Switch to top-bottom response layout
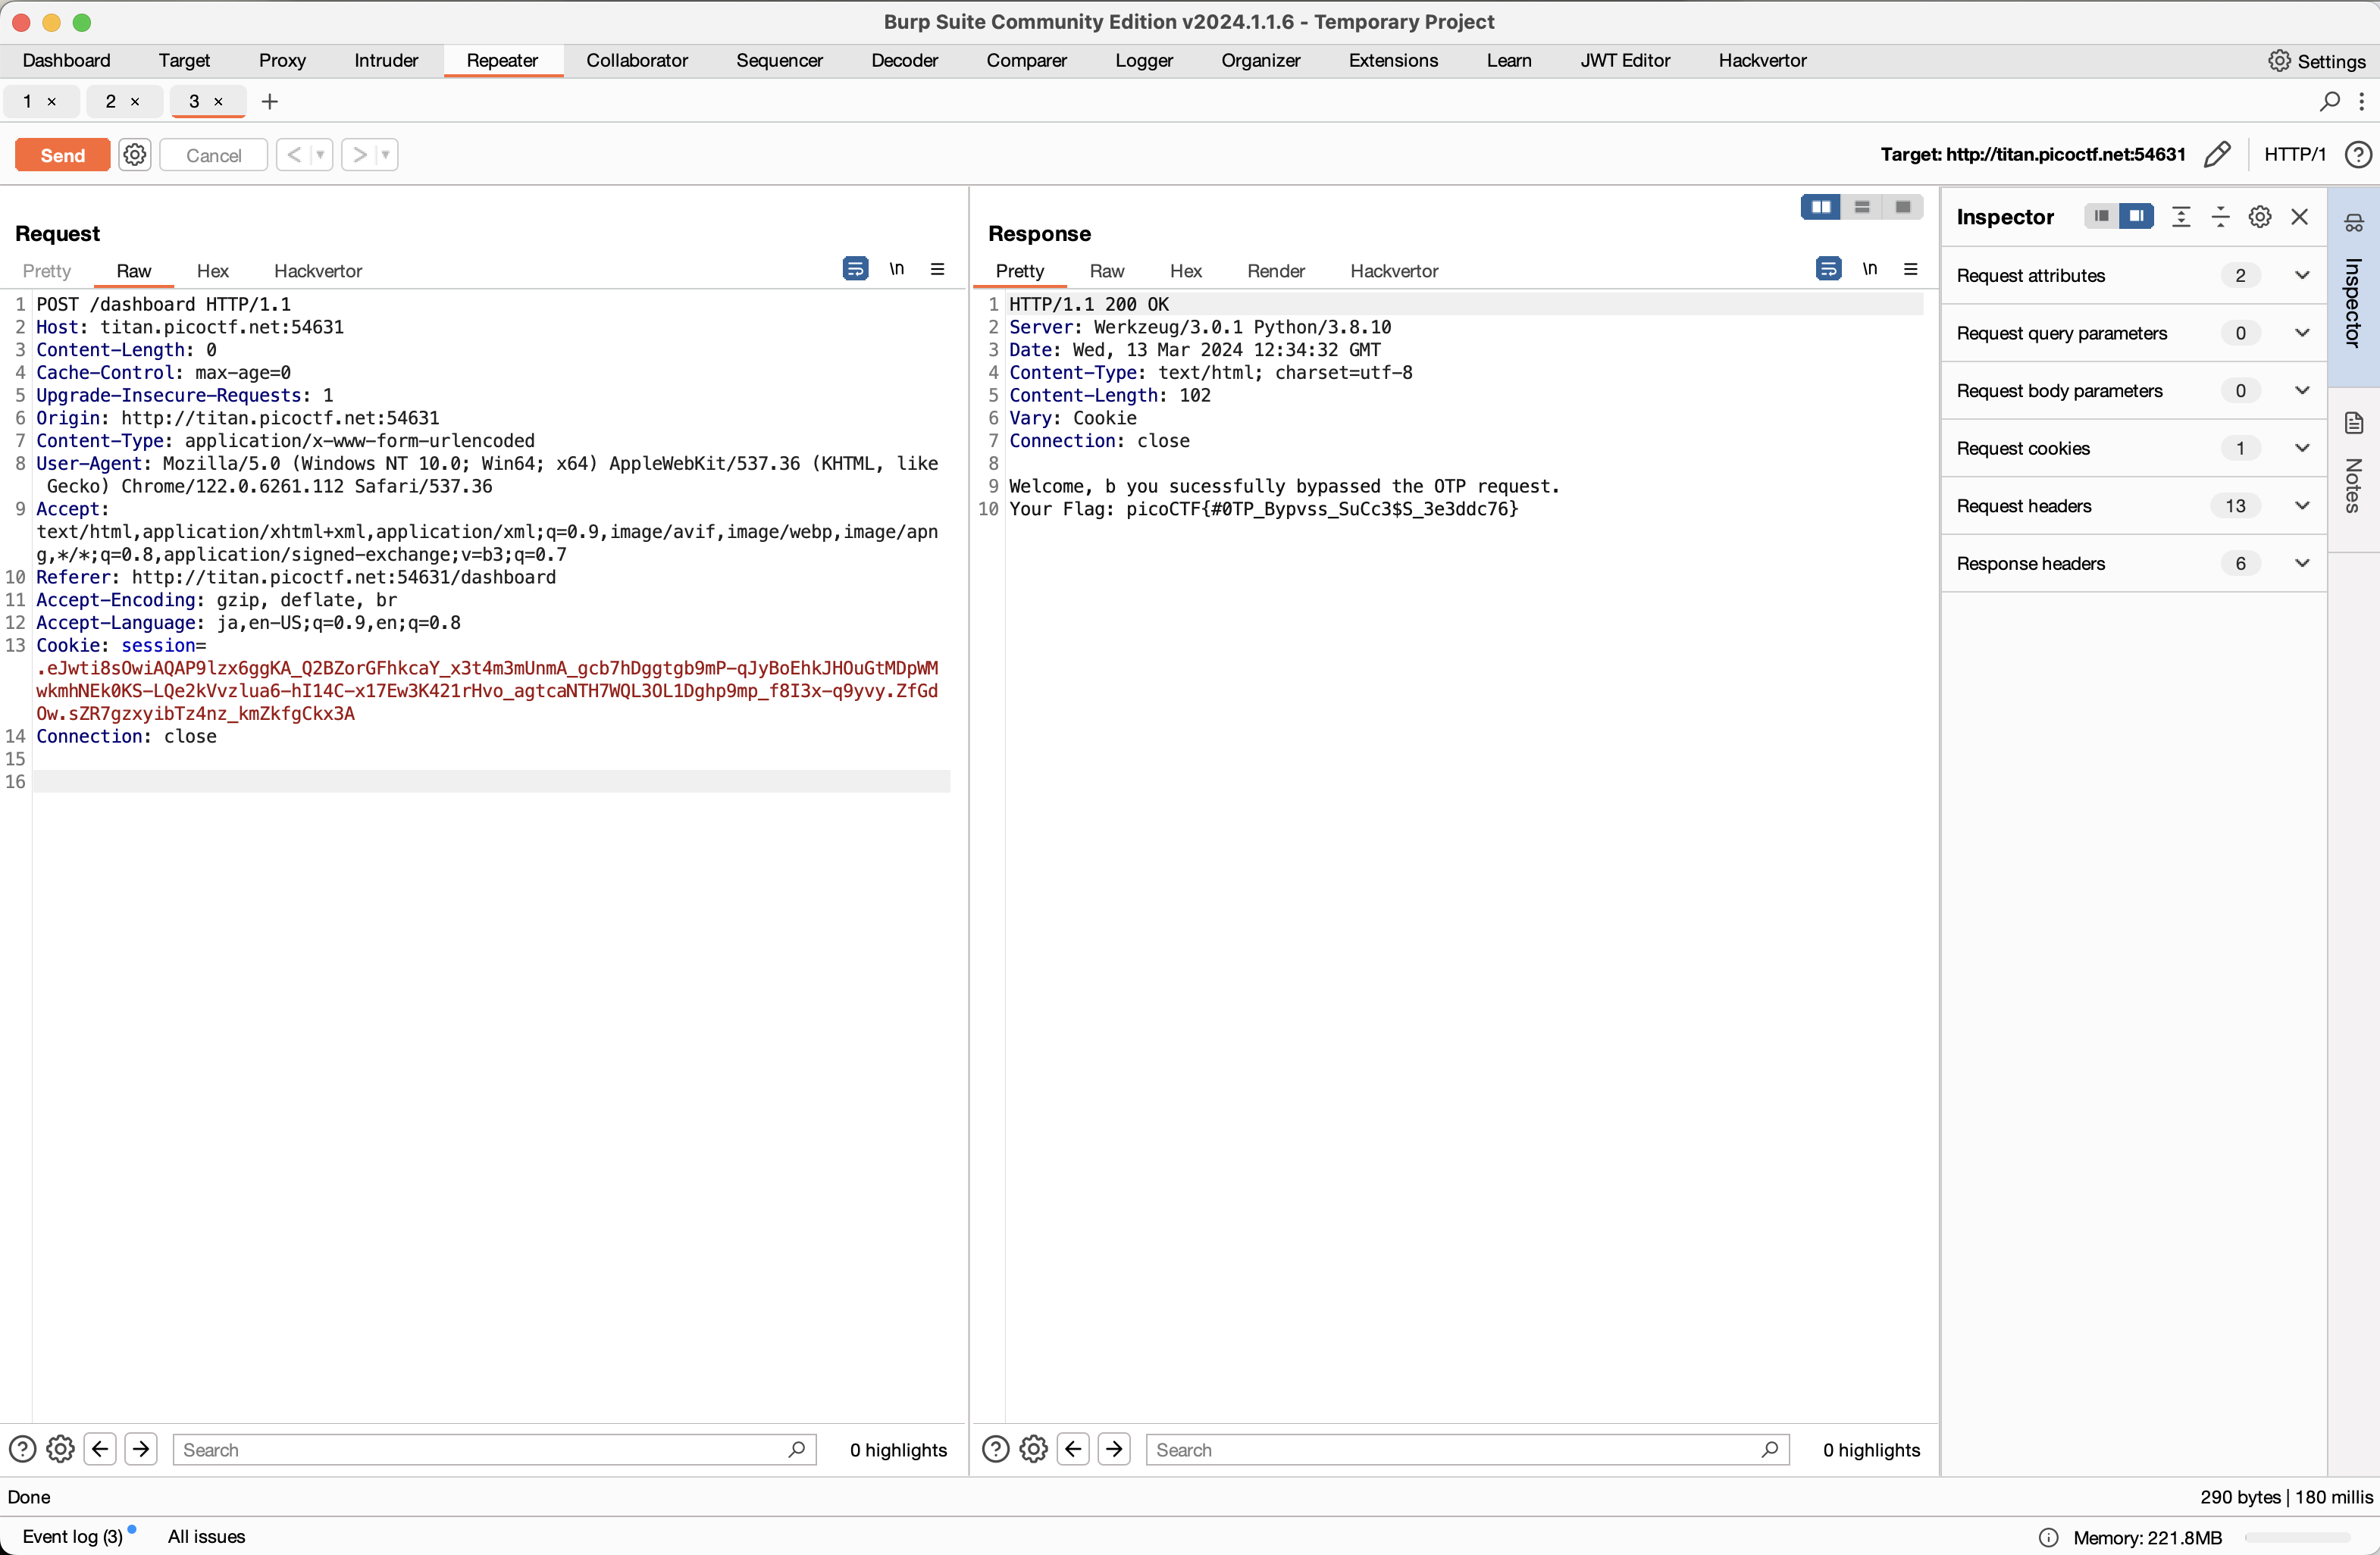2380x1555 pixels. tap(1862, 207)
